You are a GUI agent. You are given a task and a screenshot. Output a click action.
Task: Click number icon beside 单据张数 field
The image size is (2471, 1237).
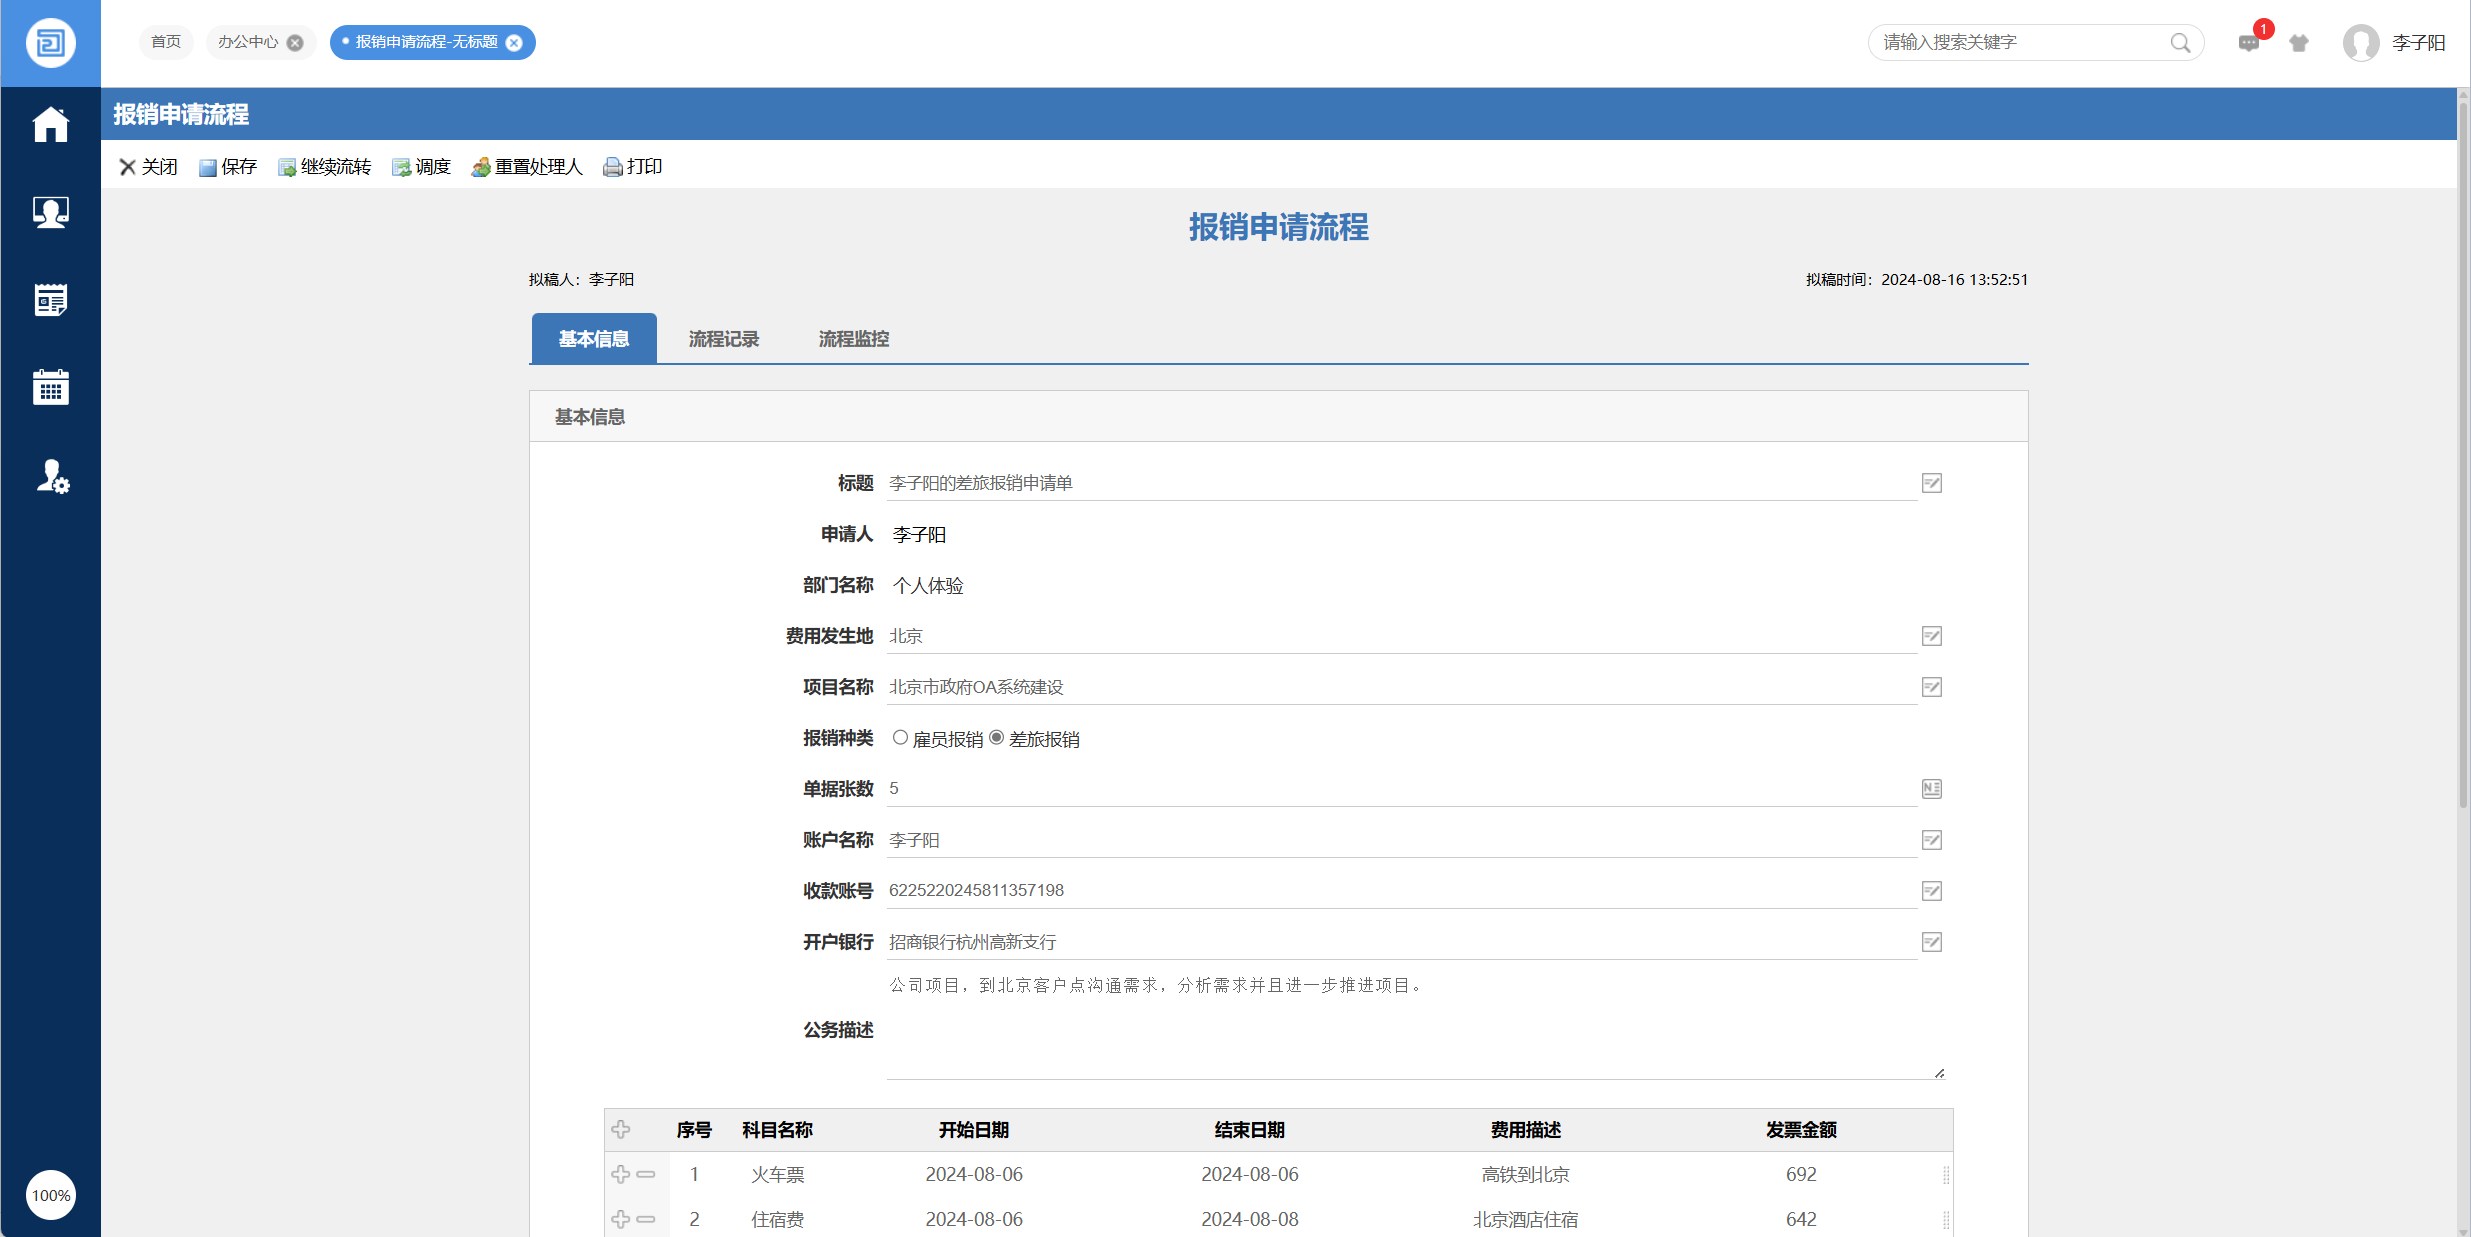click(x=1931, y=789)
